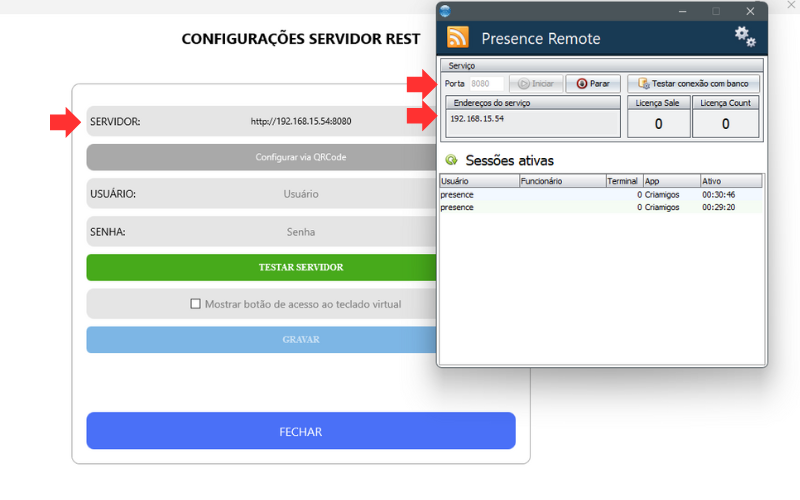Sort sessions by App column header
The width and height of the screenshot is (800, 500).
[x=671, y=181]
